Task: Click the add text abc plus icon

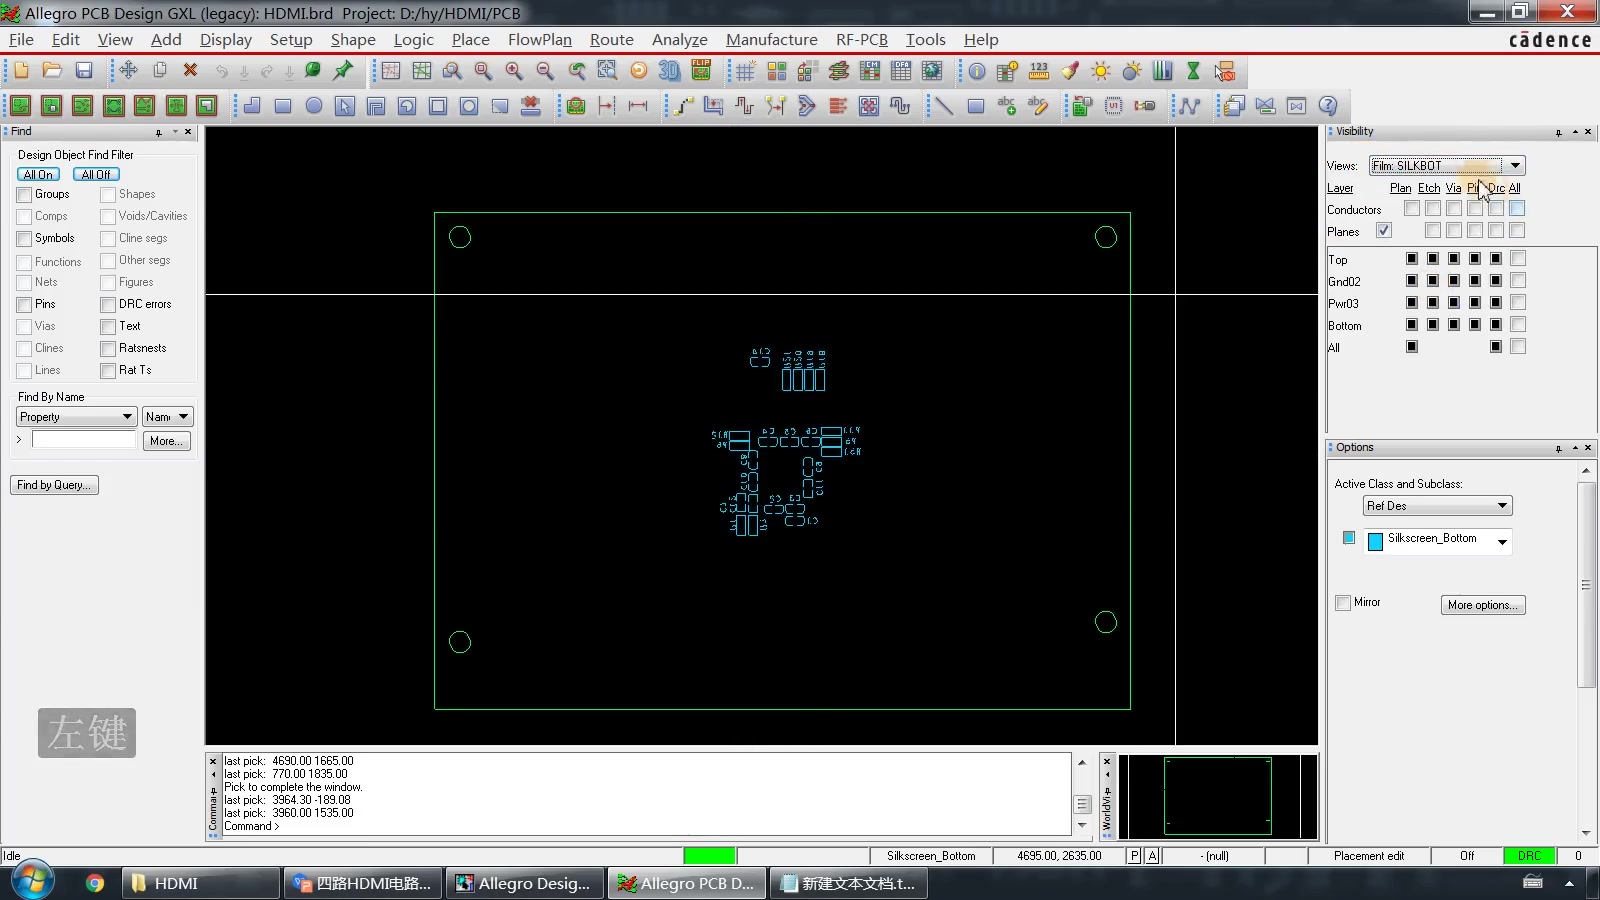Action: 1007,106
